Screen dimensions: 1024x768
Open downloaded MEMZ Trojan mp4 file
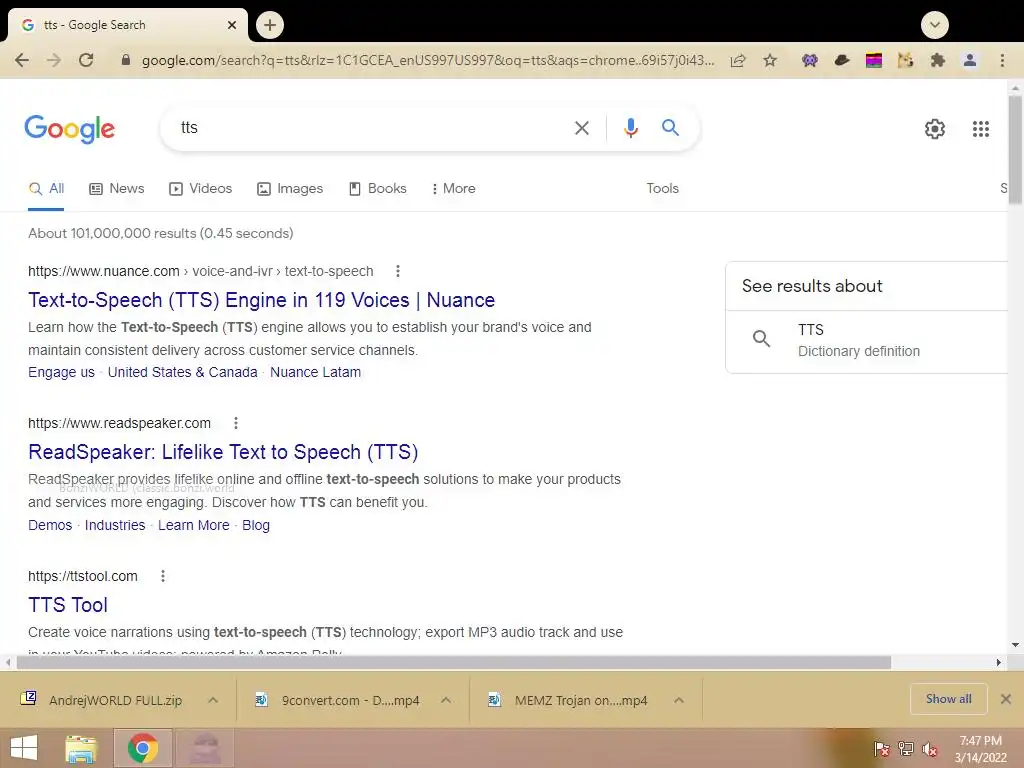568,700
